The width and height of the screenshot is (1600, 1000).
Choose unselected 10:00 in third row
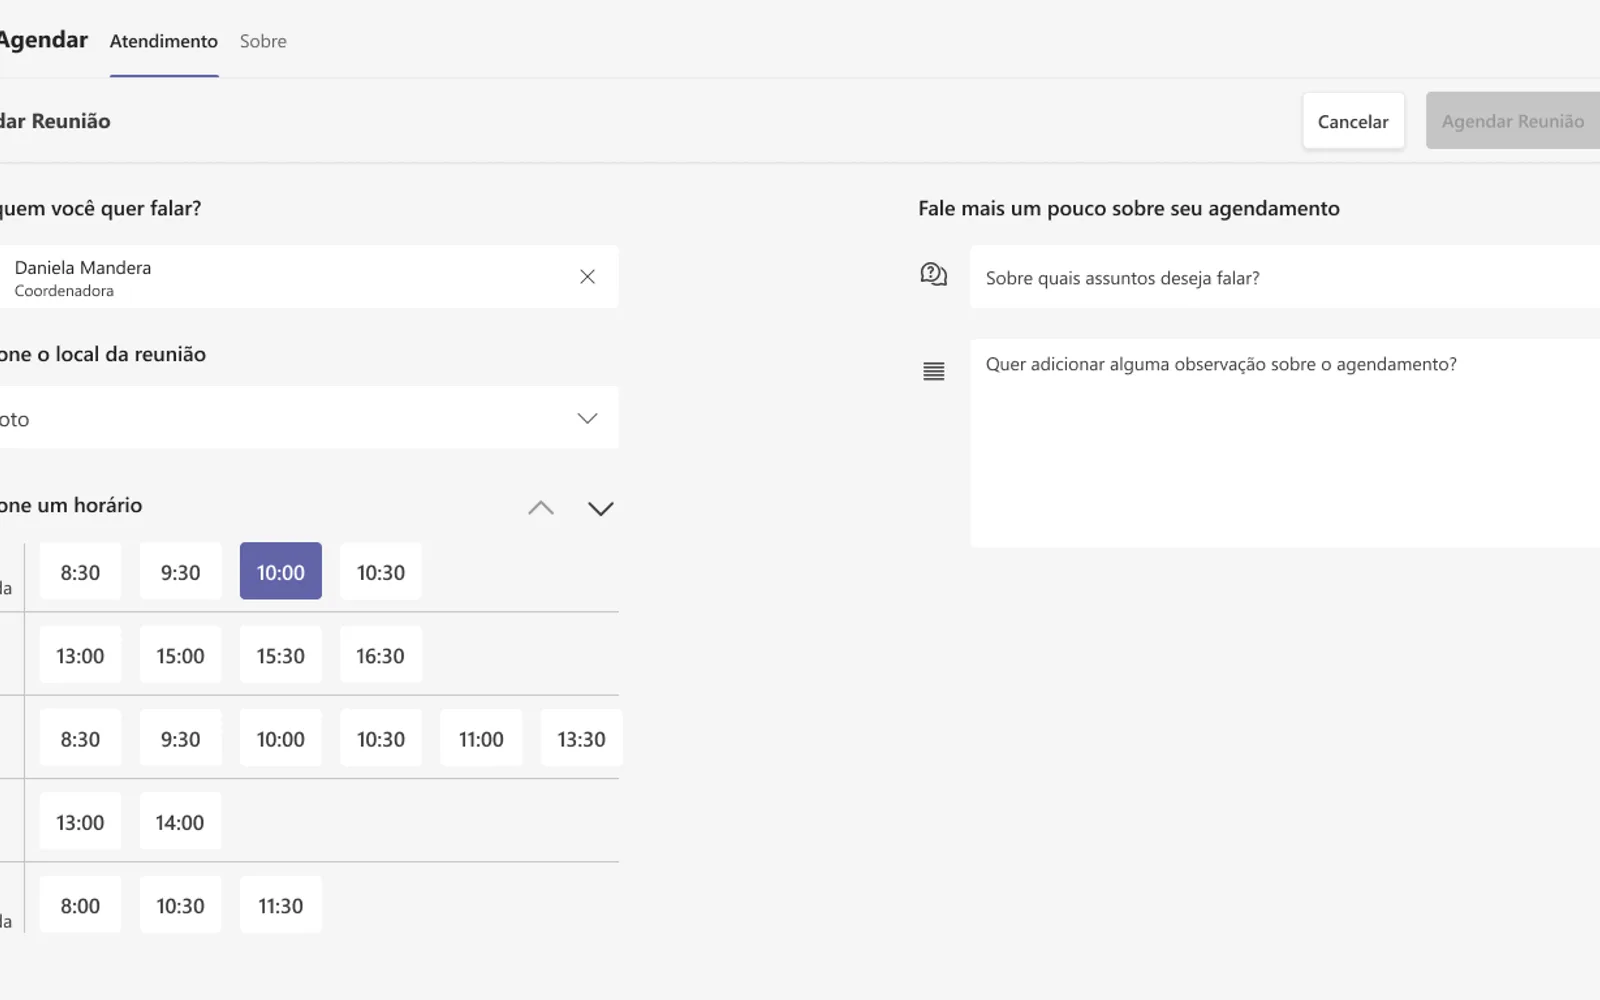[x=281, y=738]
